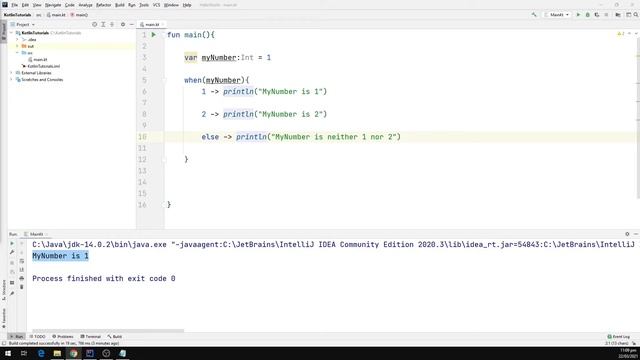Hide the Project panel with the minus icon
This screenshot has height=360, width=640.
coord(131,24)
